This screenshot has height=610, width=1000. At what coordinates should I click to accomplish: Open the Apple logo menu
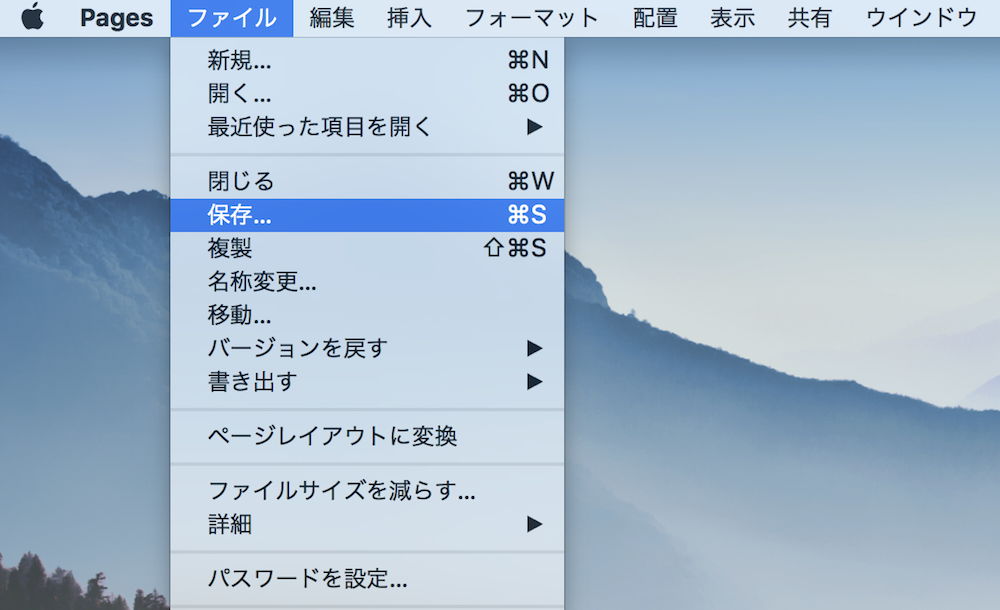pyautogui.click(x=33, y=17)
